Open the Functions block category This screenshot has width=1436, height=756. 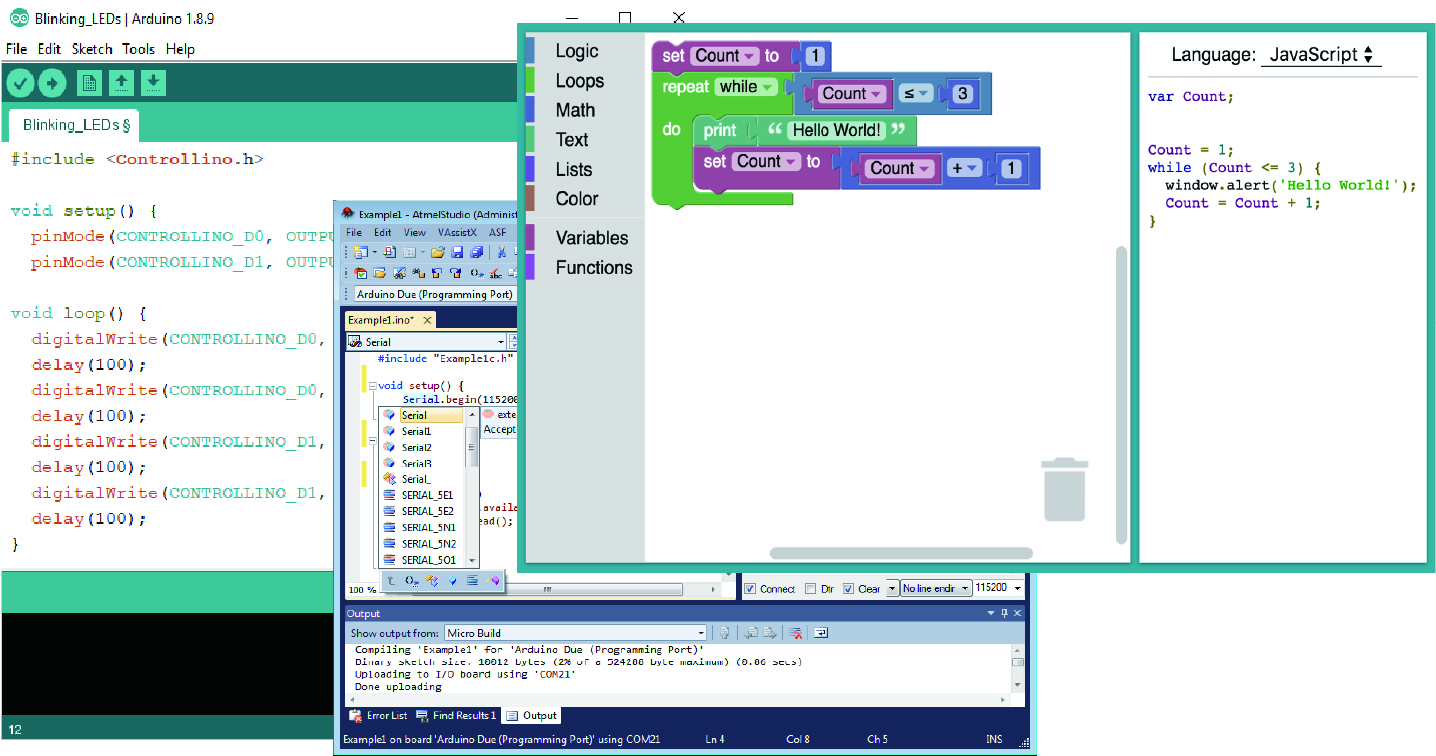point(594,268)
